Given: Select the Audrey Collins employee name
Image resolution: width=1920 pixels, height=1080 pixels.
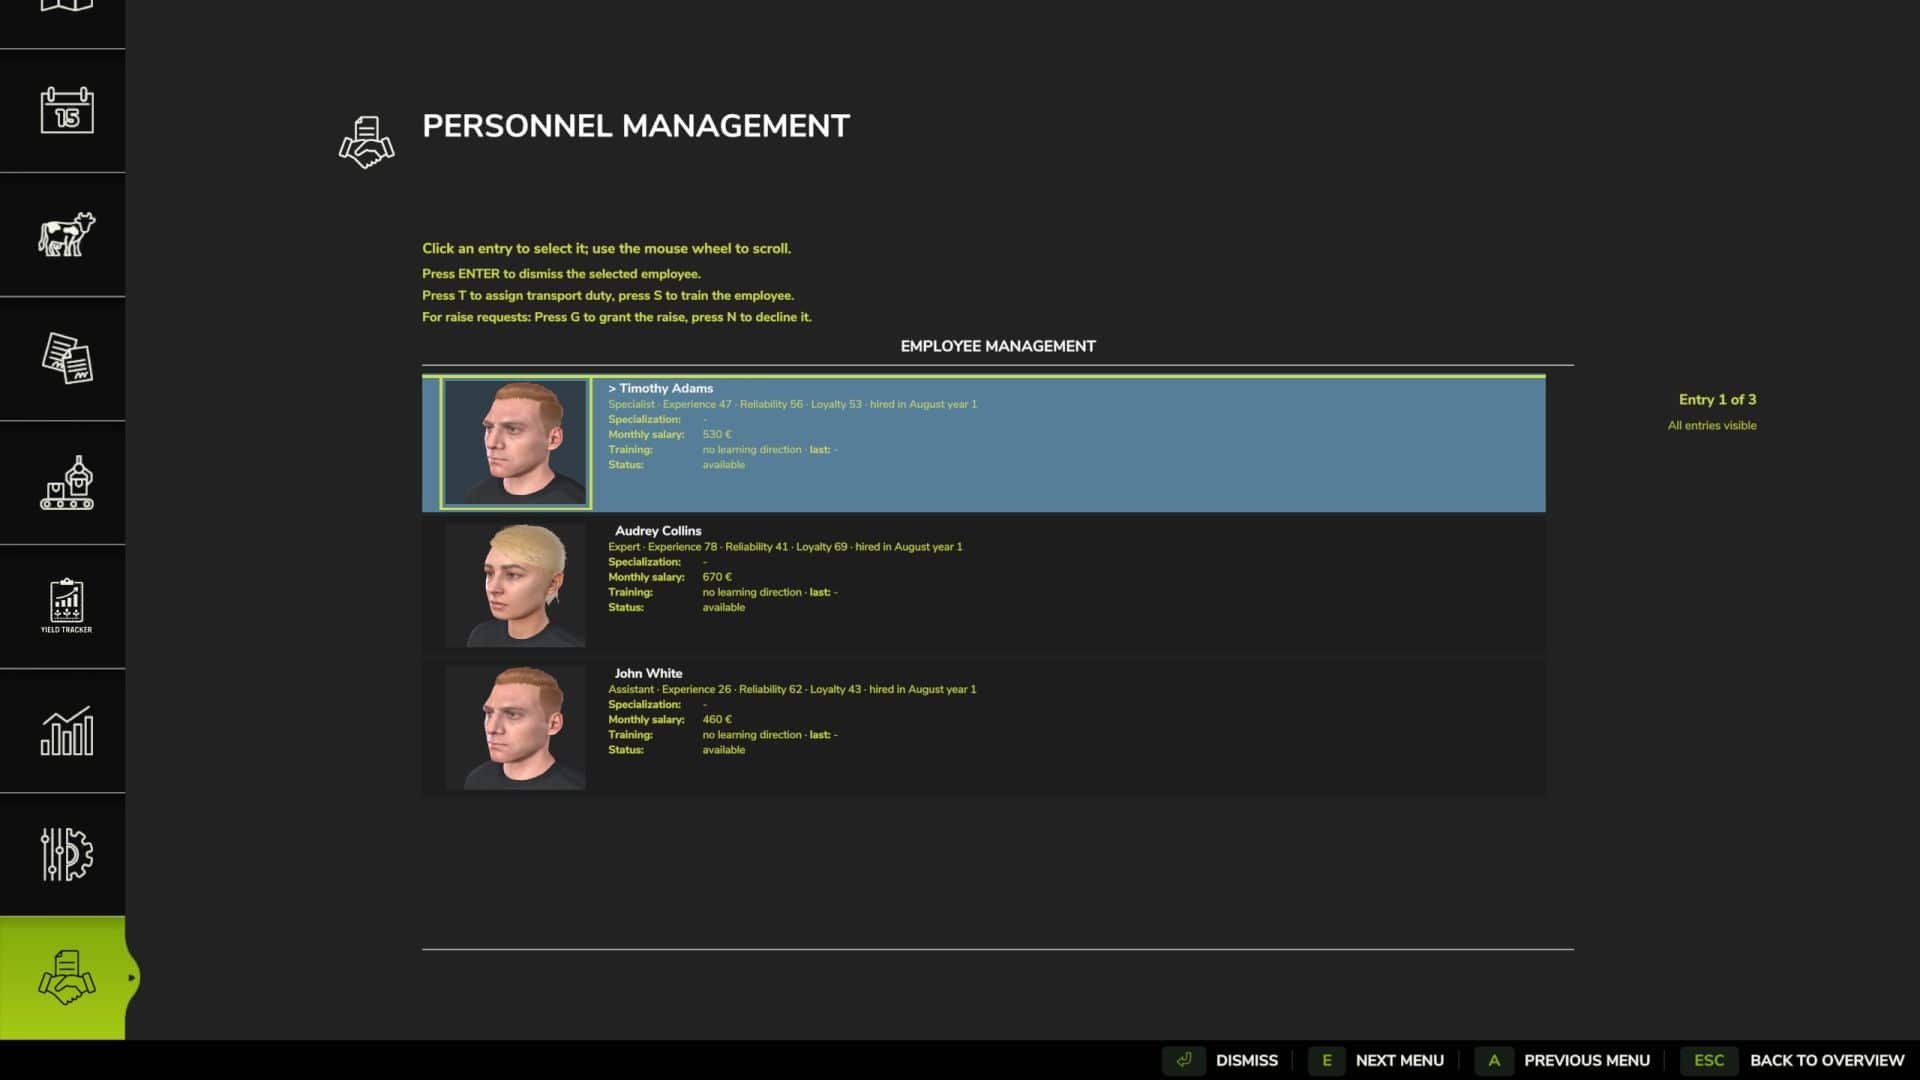Looking at the screenshot, I should click(658, 531).
